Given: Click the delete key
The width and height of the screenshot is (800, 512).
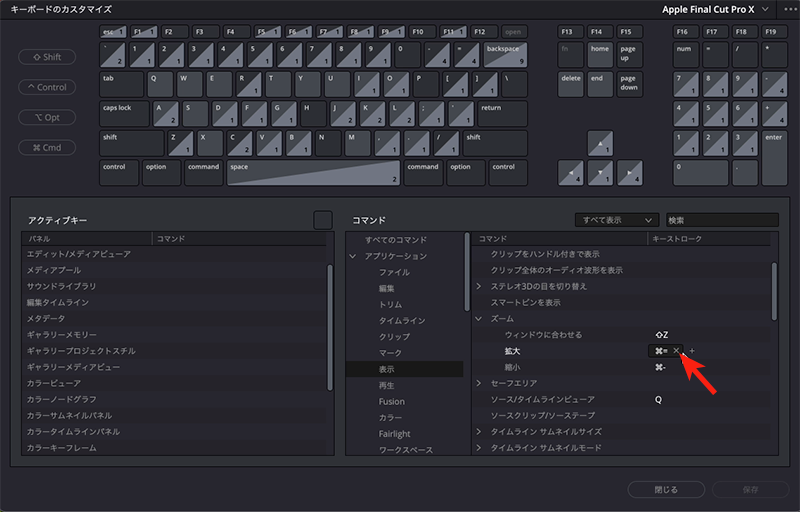Looking at the screenshot, I should 570,84.
